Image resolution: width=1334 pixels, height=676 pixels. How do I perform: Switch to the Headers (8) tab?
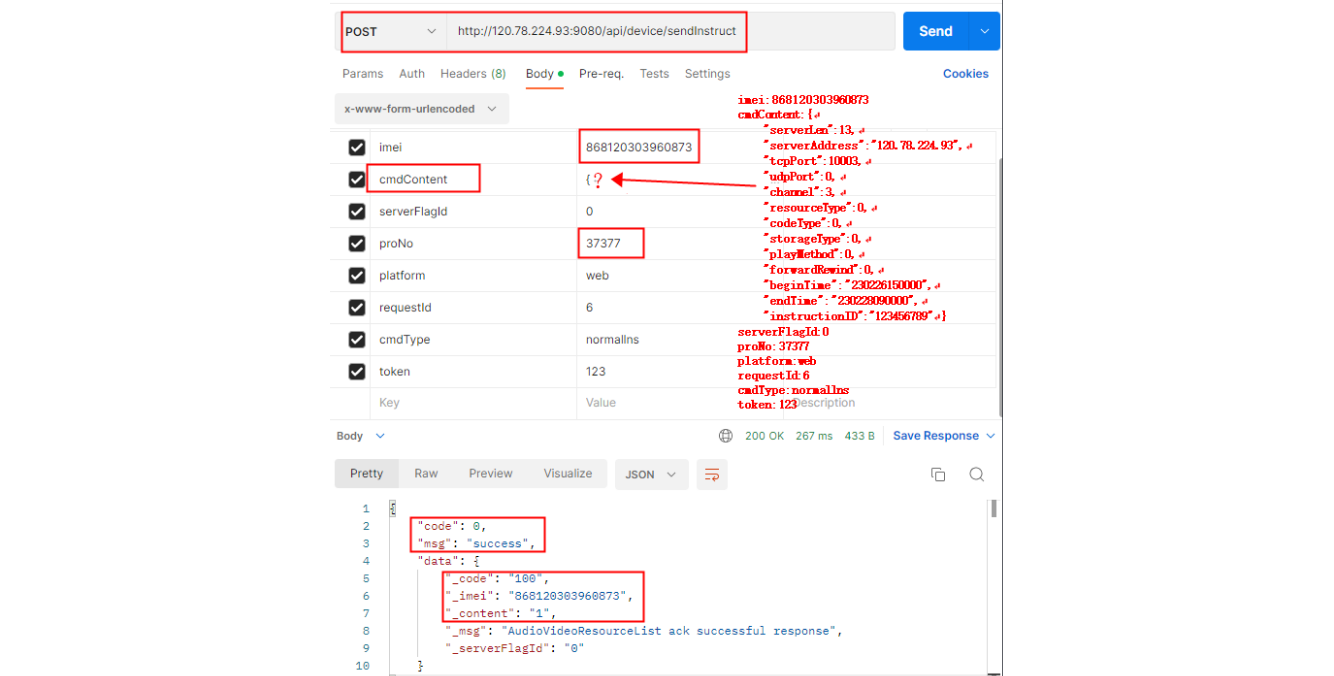[x=473, y=74]
